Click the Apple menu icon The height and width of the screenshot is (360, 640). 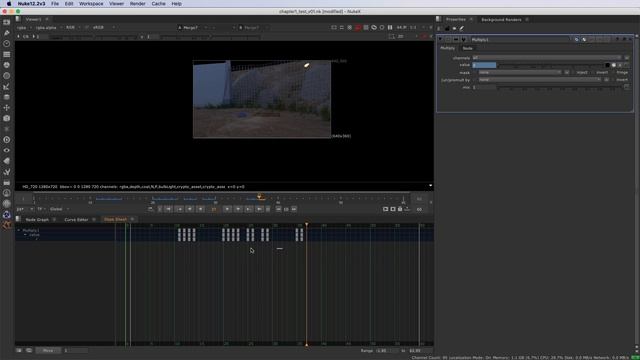point(9,4)
